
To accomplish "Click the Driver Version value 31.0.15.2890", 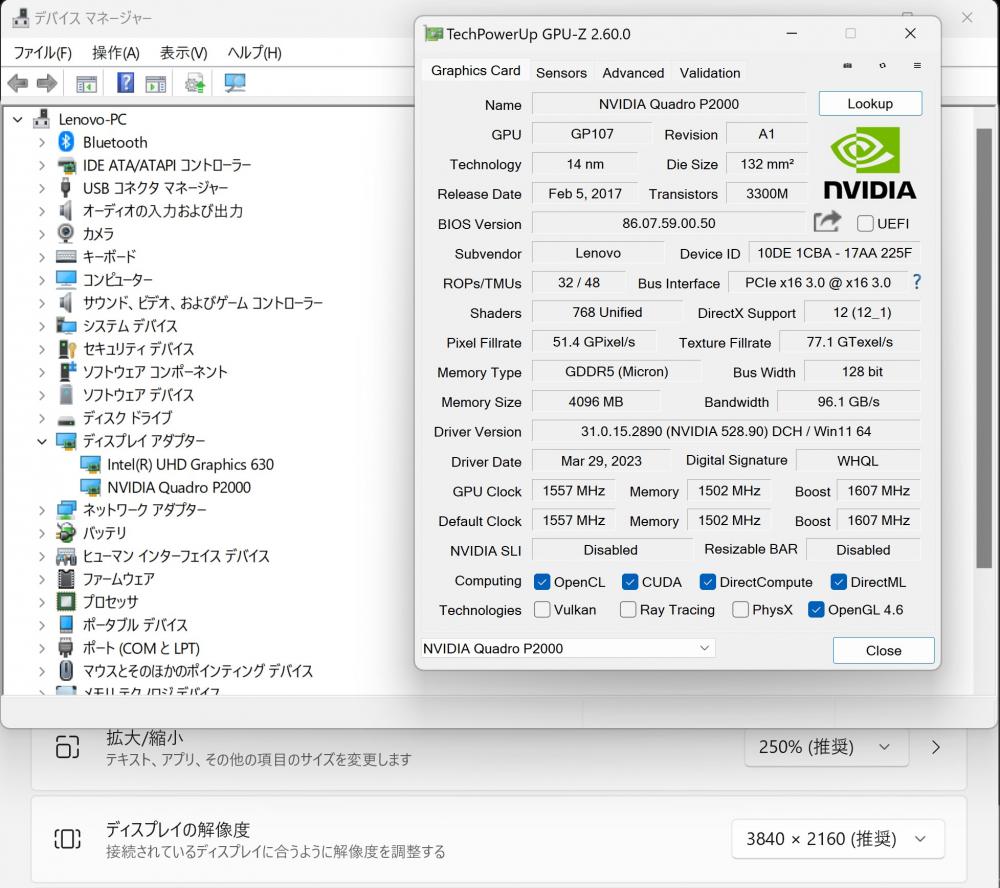I will [726, 431].
